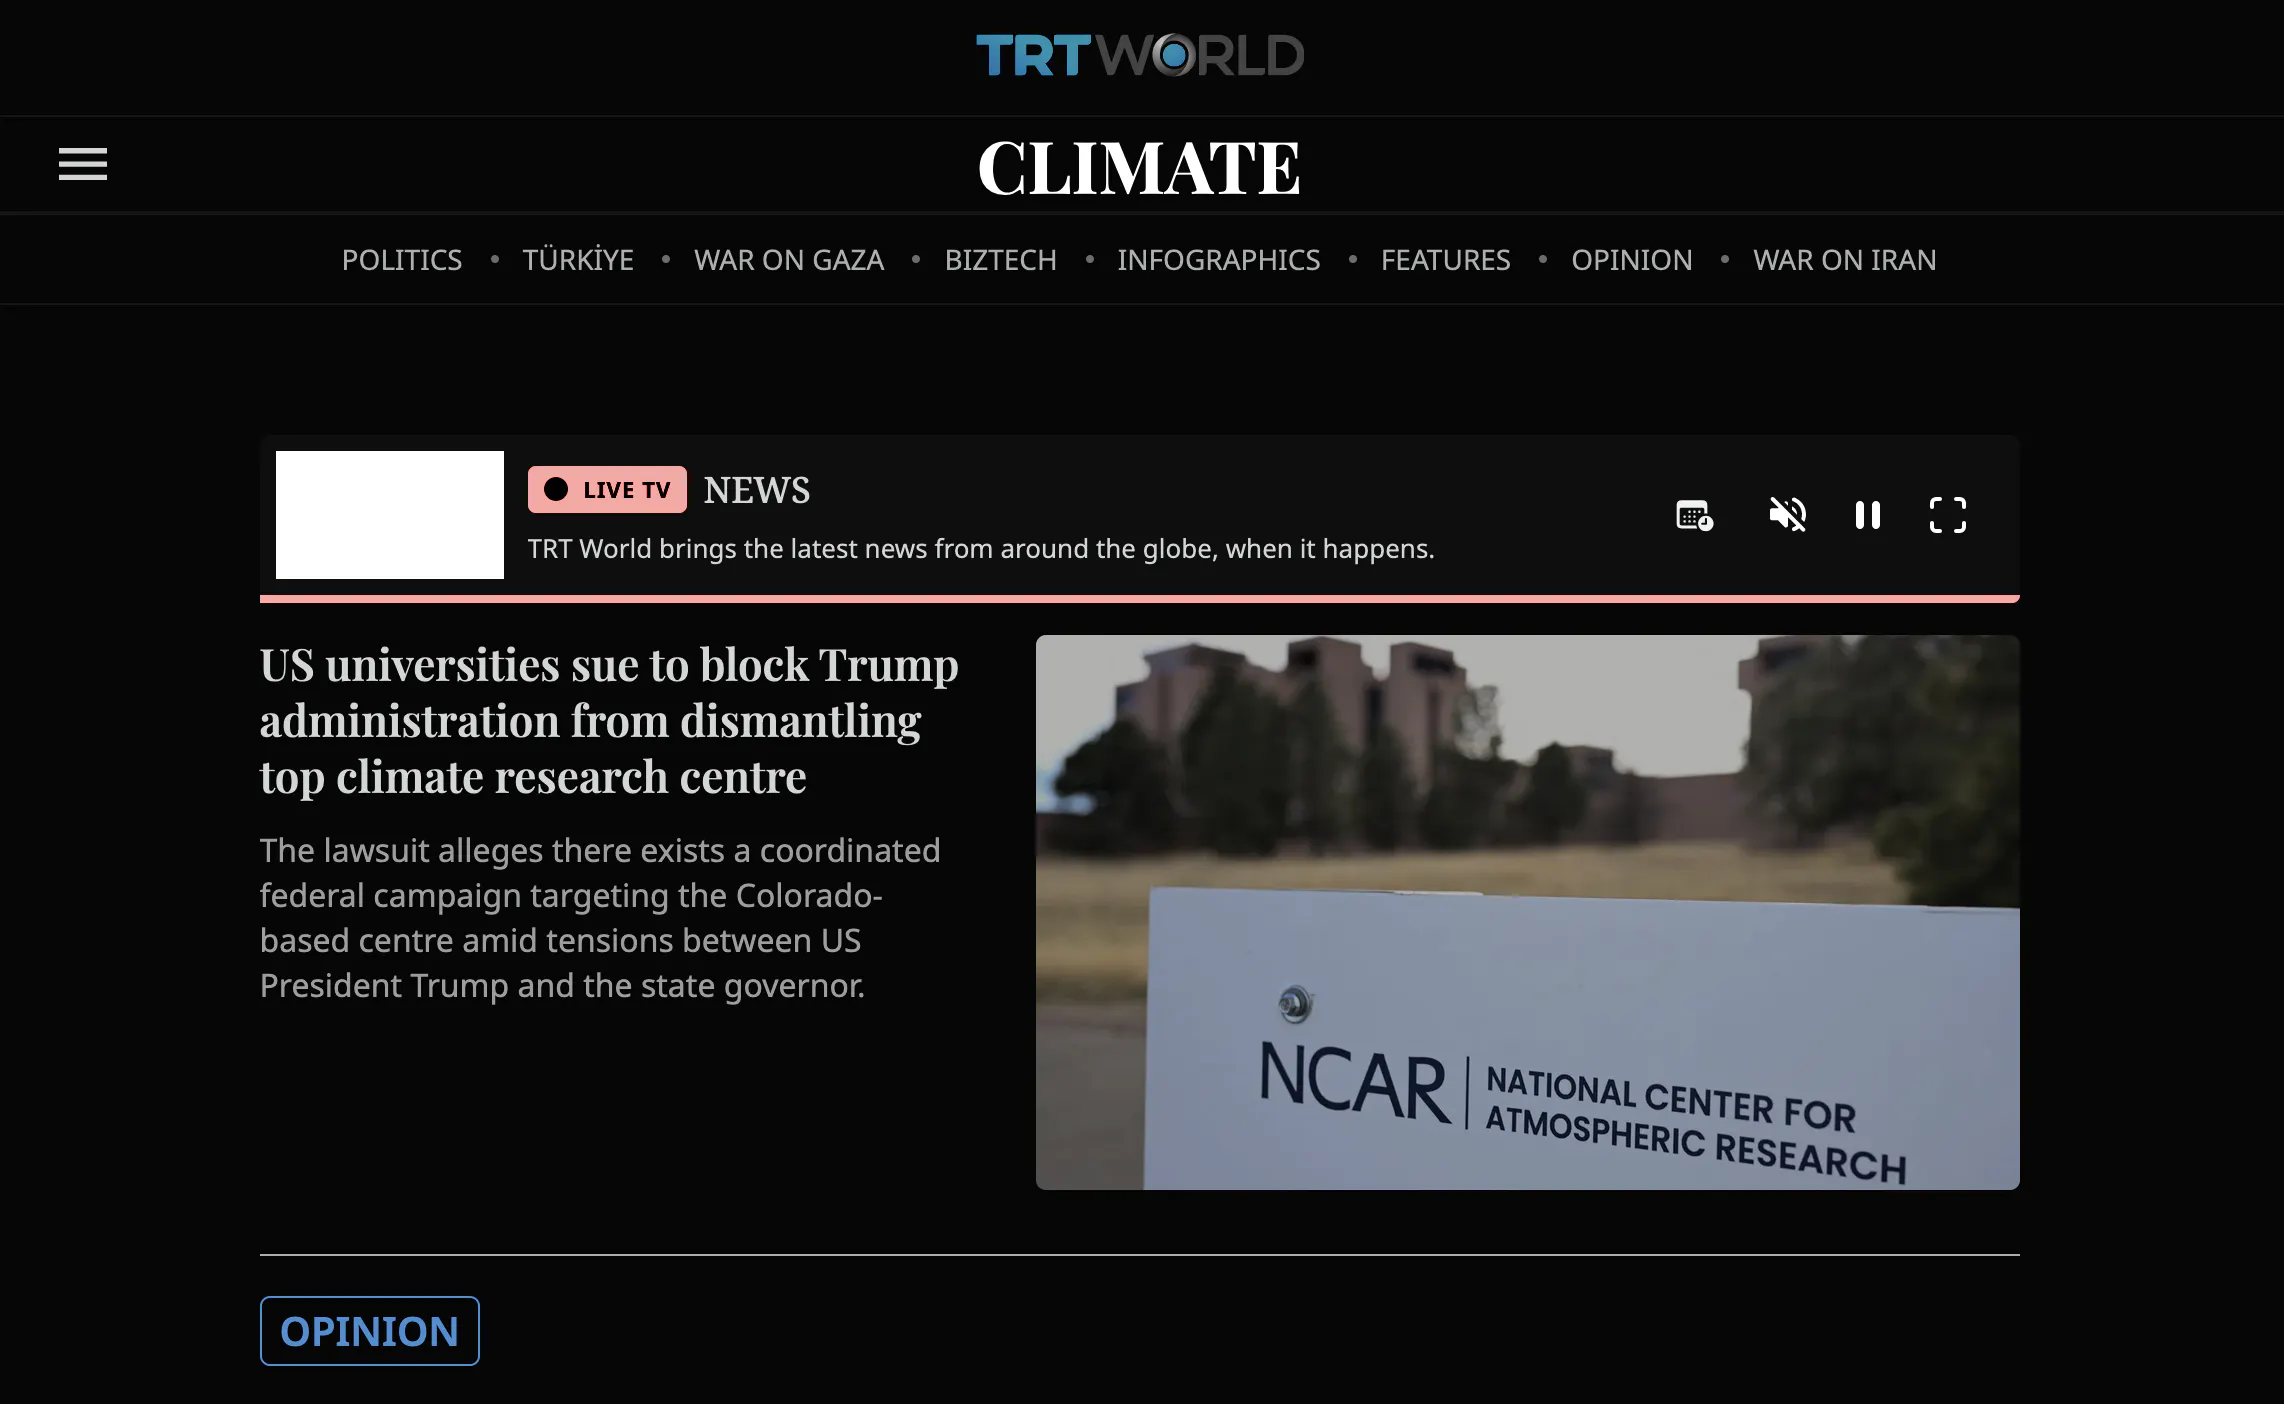
Task: Open the live TV video thumbnail
Action: click(x=390, y=515)
